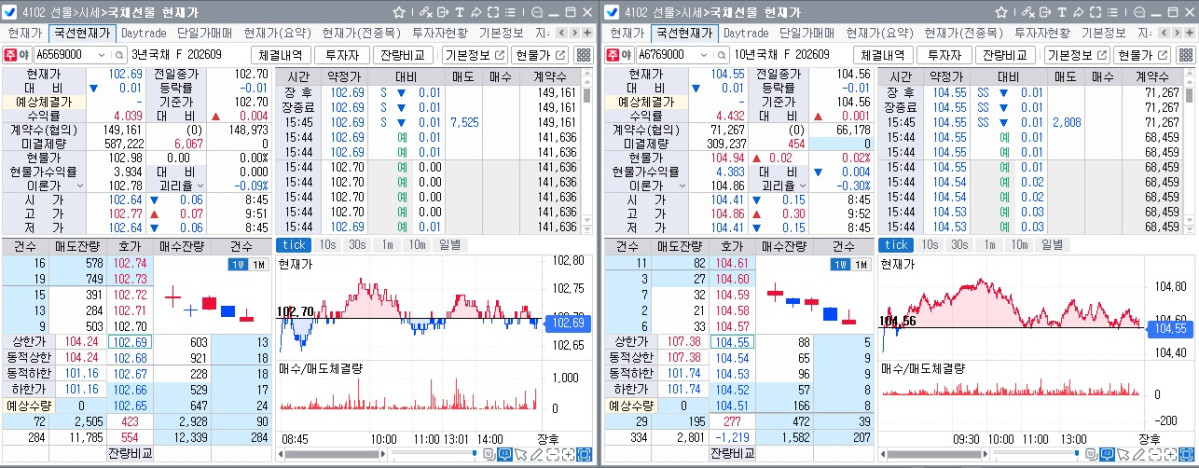Select 10s chart interval in left window

[327, 245]
